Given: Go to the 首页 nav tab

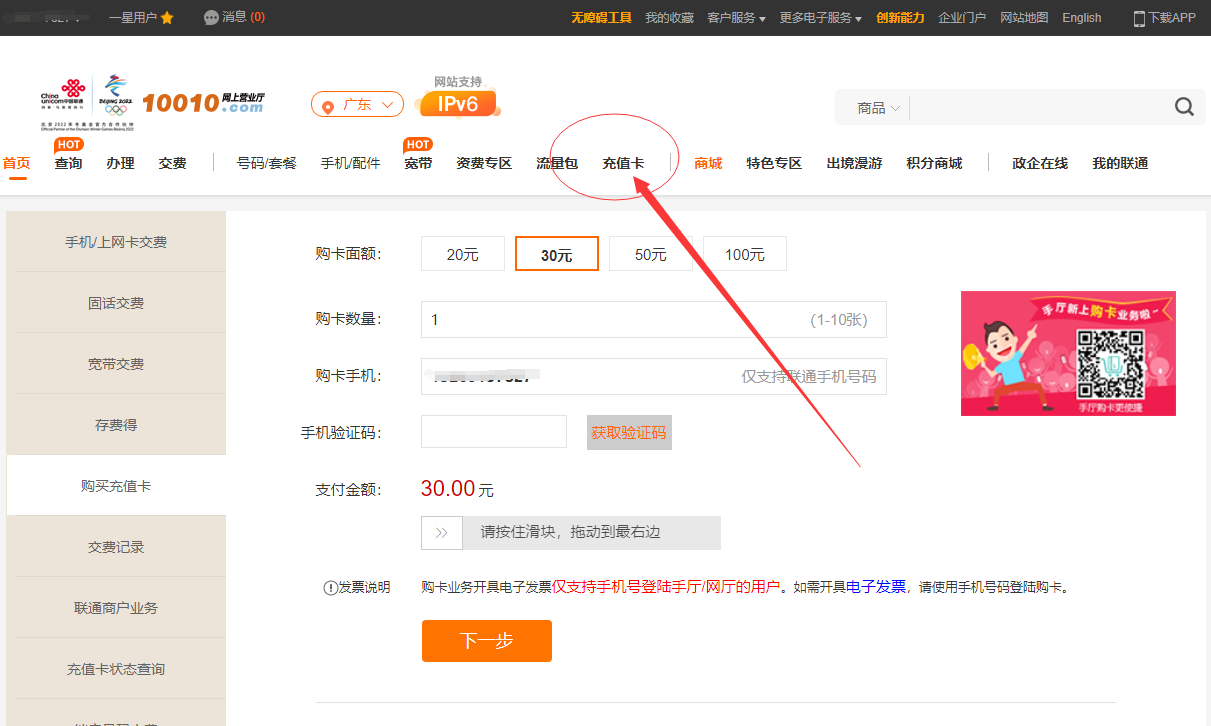Looking at the screenshot, I should point(16,163).
